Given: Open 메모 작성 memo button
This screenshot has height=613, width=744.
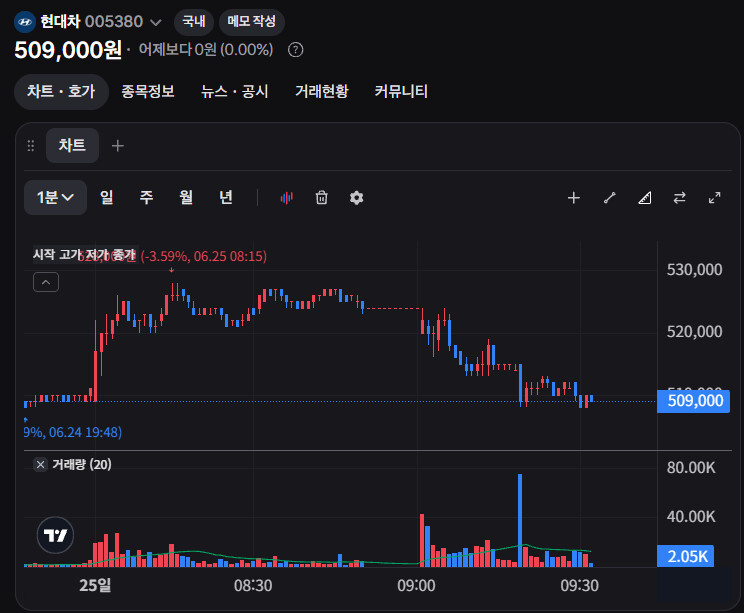Looking at the screenshot, I should click(x=251, y=21).
